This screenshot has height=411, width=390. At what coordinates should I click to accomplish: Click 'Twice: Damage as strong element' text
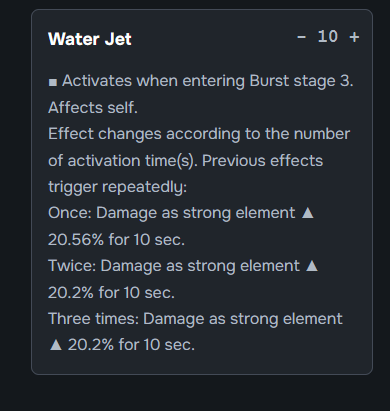point(174,266)
